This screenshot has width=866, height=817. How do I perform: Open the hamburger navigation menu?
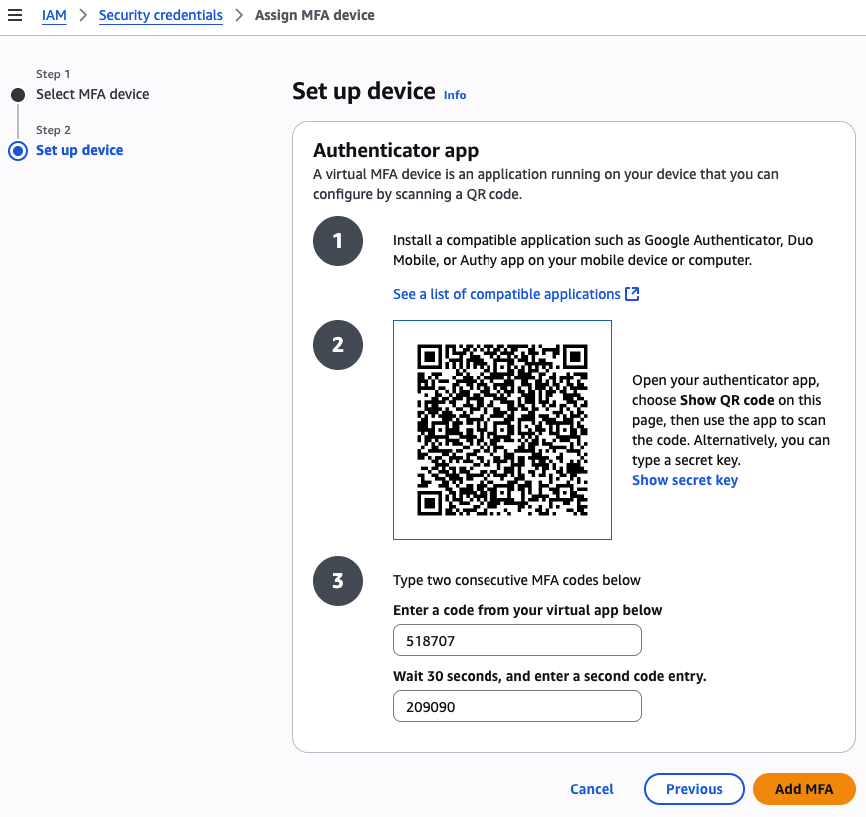[x=15, y=16]
